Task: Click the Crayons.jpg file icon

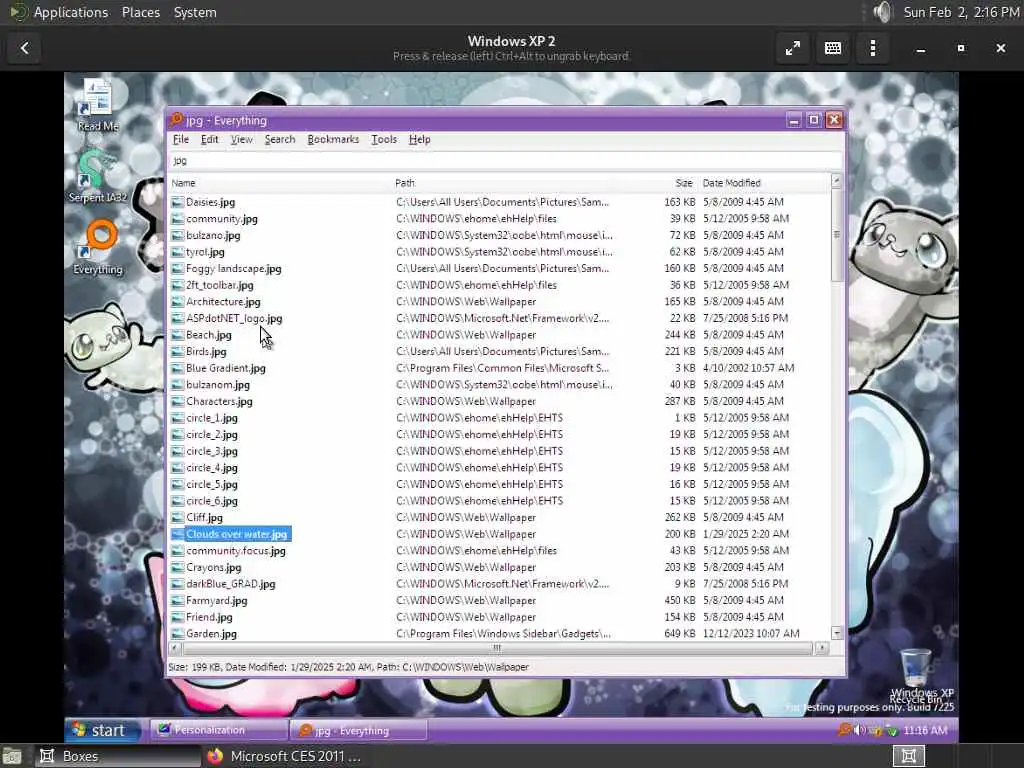Action: point(177,568)
